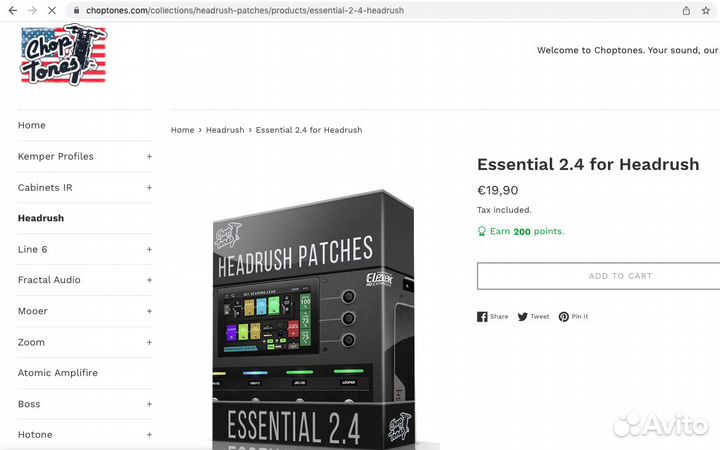Go to Headrush in the breadcrumb

(x=225, y=130)
